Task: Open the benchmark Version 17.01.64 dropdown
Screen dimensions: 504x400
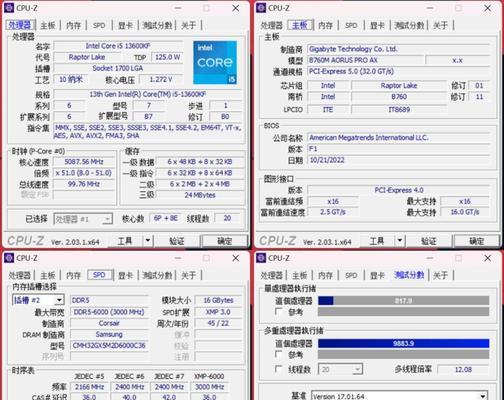Action: (399, 396)
